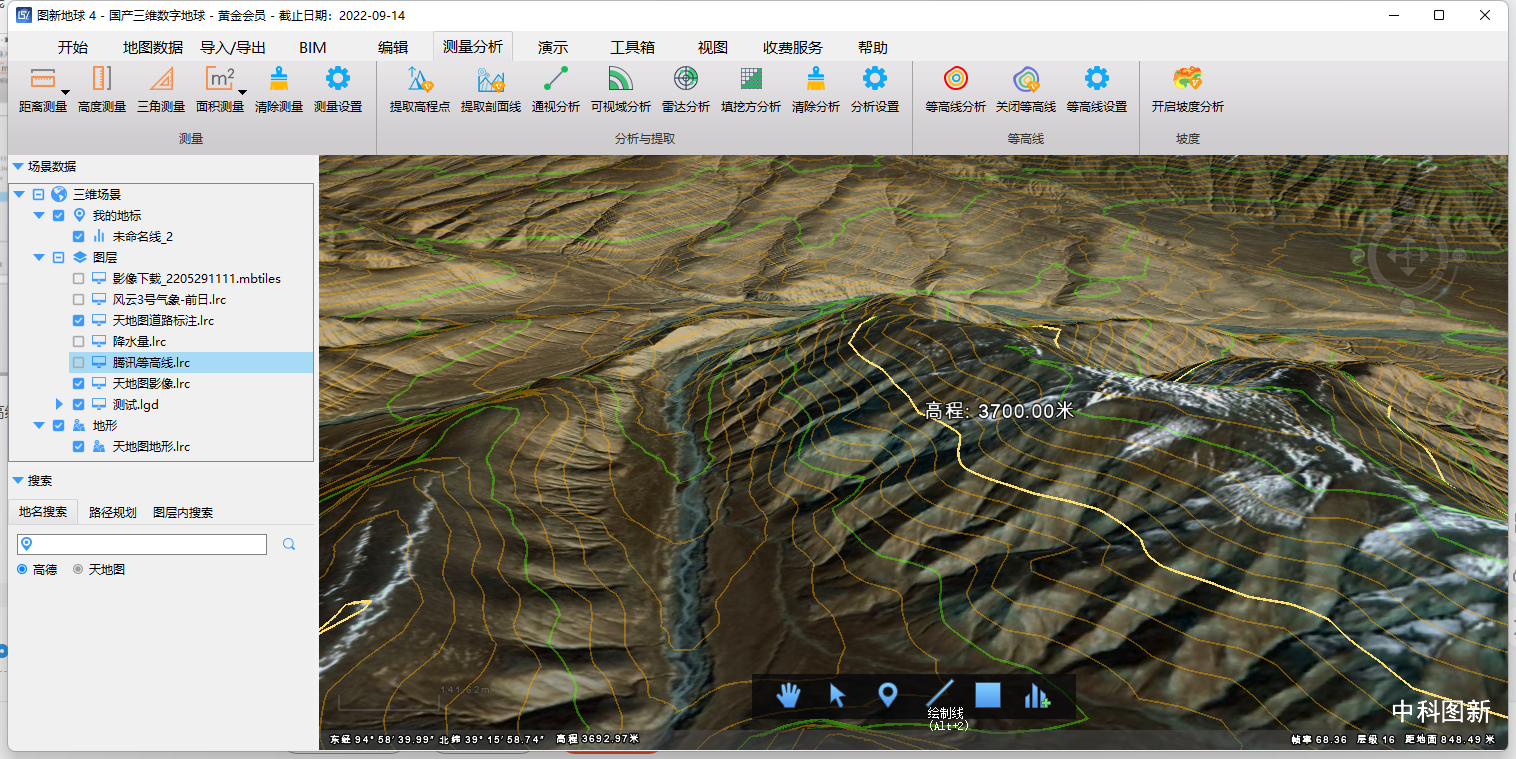The height and width of the screenshot is (759, 1516).
Task: Collapse the 场景数据 panel
Action: [18, 167]
